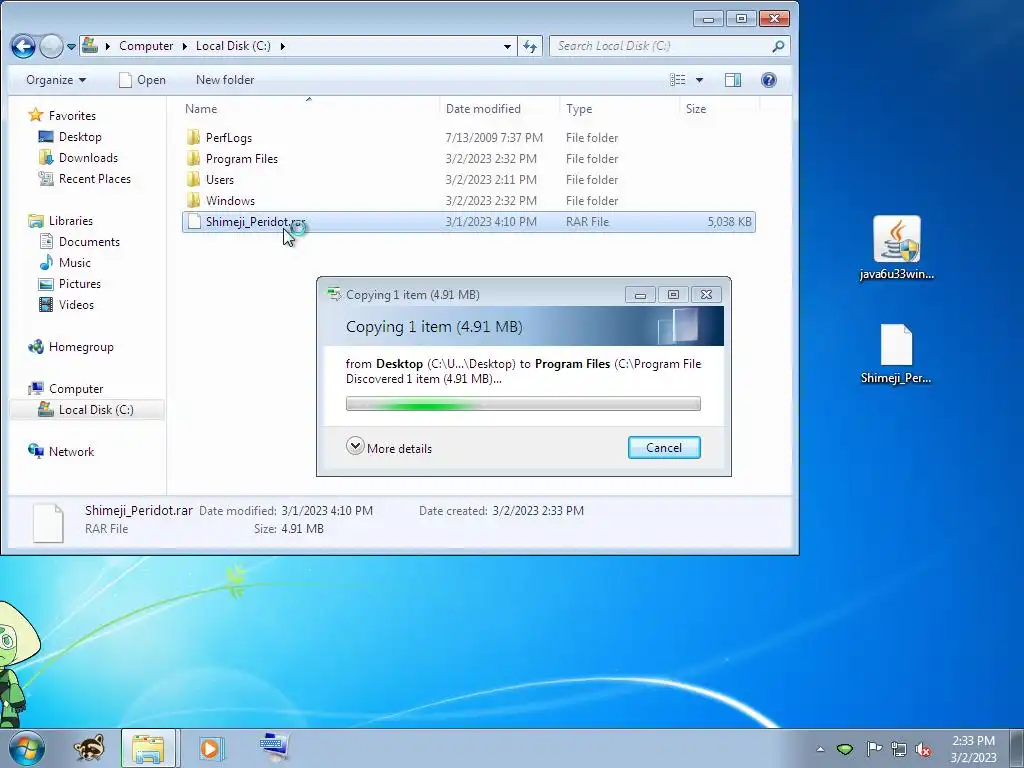Image resolution: width=1024 pixels, height=768 pixels.
Task: Open the Music library
Action: point(65,263)
